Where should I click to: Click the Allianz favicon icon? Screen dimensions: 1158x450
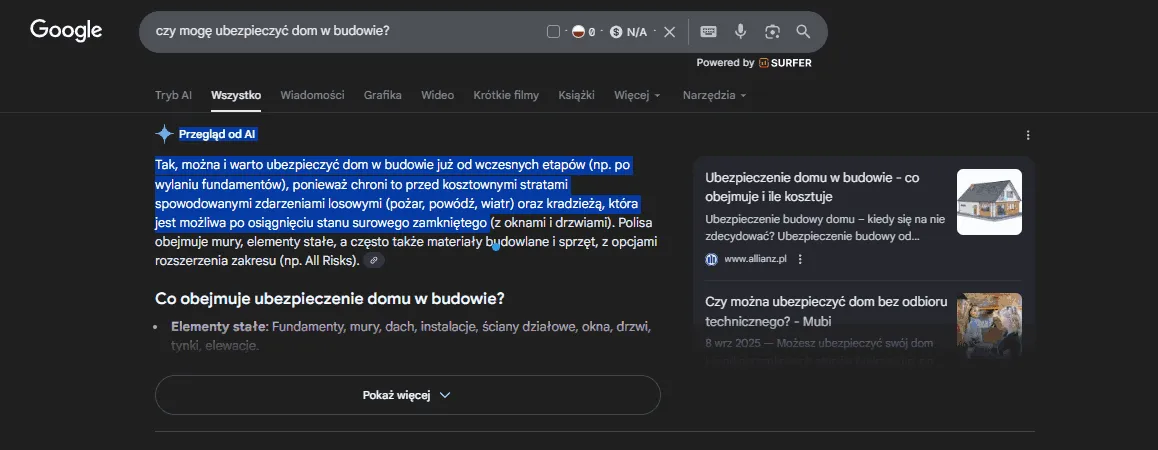click(711, 259)
